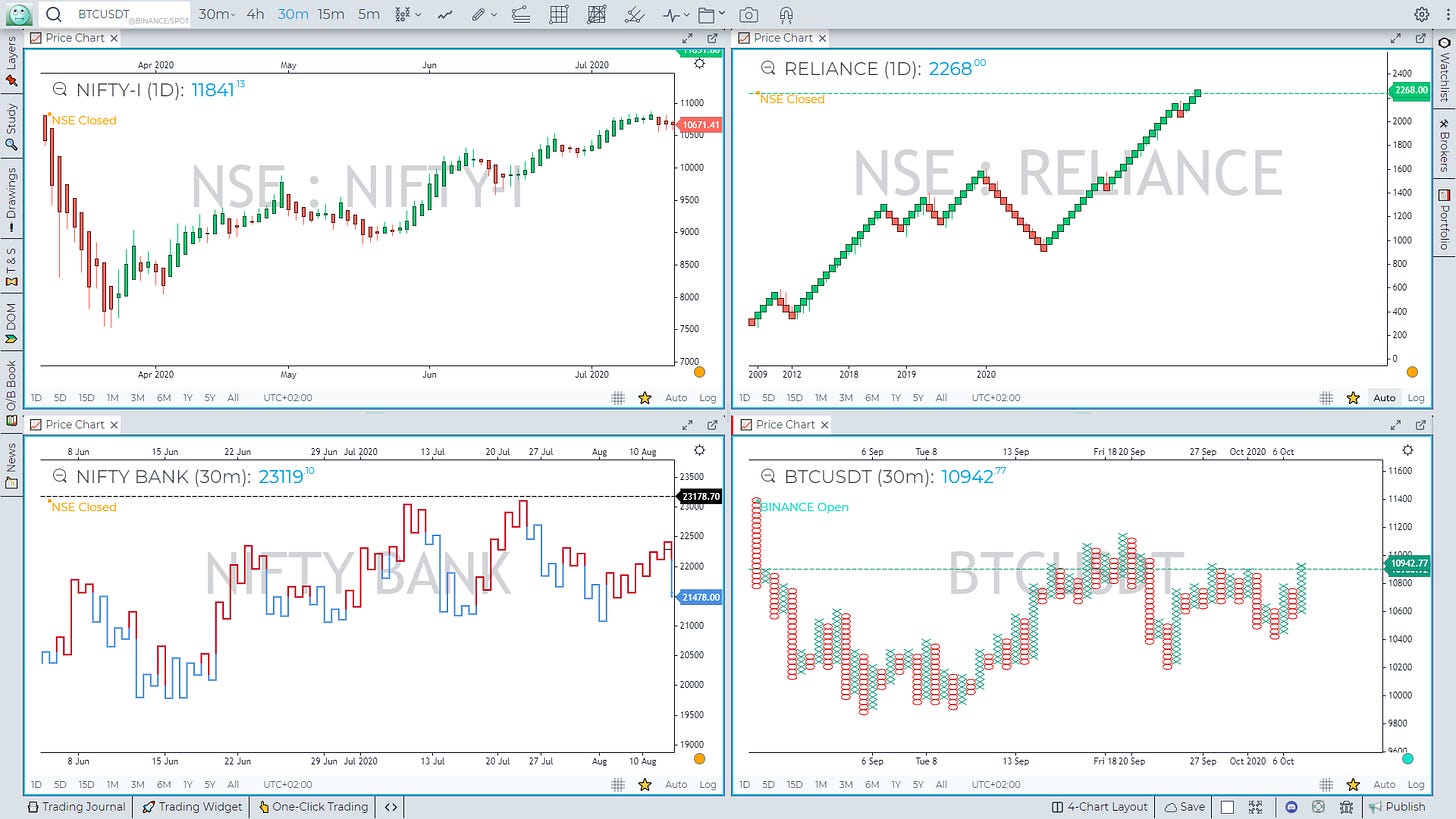Open timezone UTC+02:00 on RELIANCE chart
Viewport: 1456px width, 819px height.
click(997, 398)
